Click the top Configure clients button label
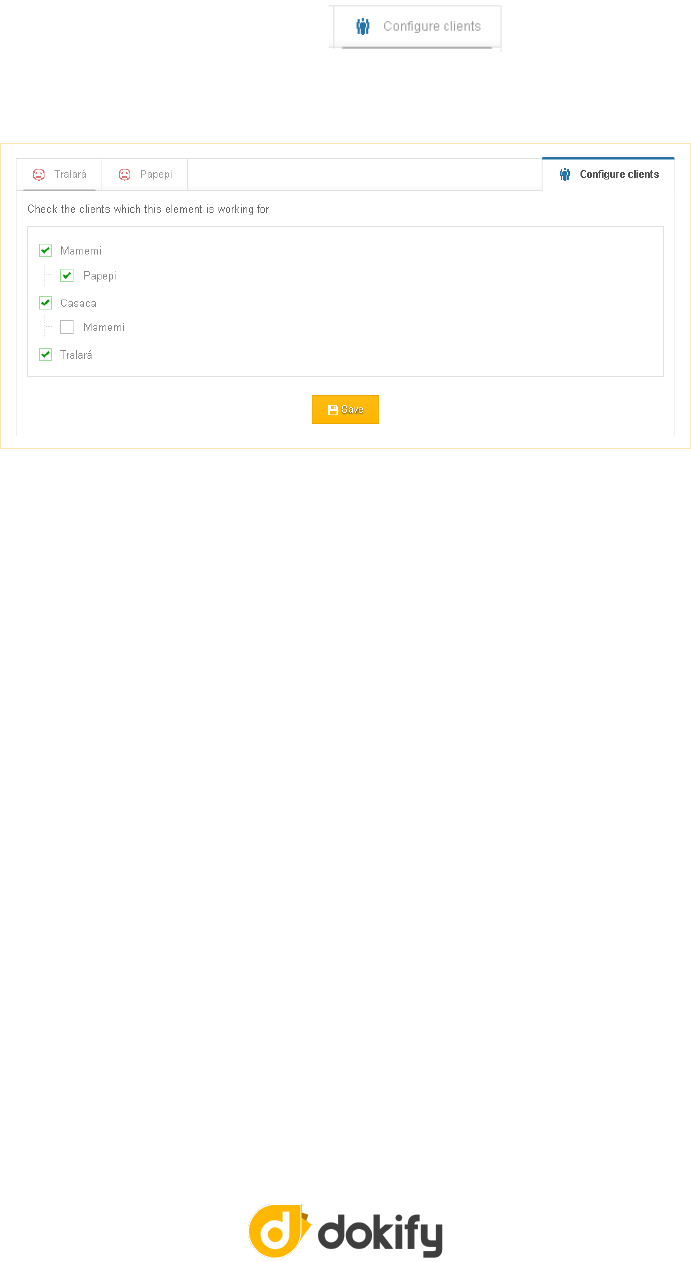 point(432,27)
